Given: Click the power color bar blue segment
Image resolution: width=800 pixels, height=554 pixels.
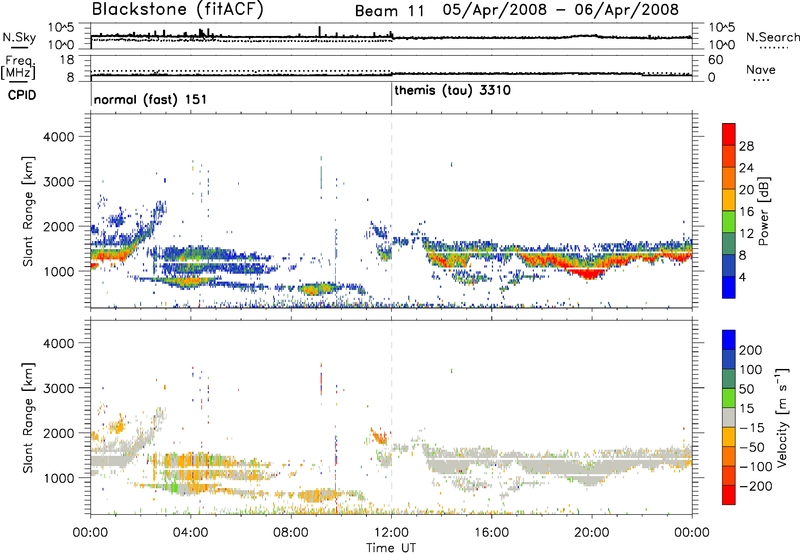Looking at the screenshot, I should click(x=729, y=287).
